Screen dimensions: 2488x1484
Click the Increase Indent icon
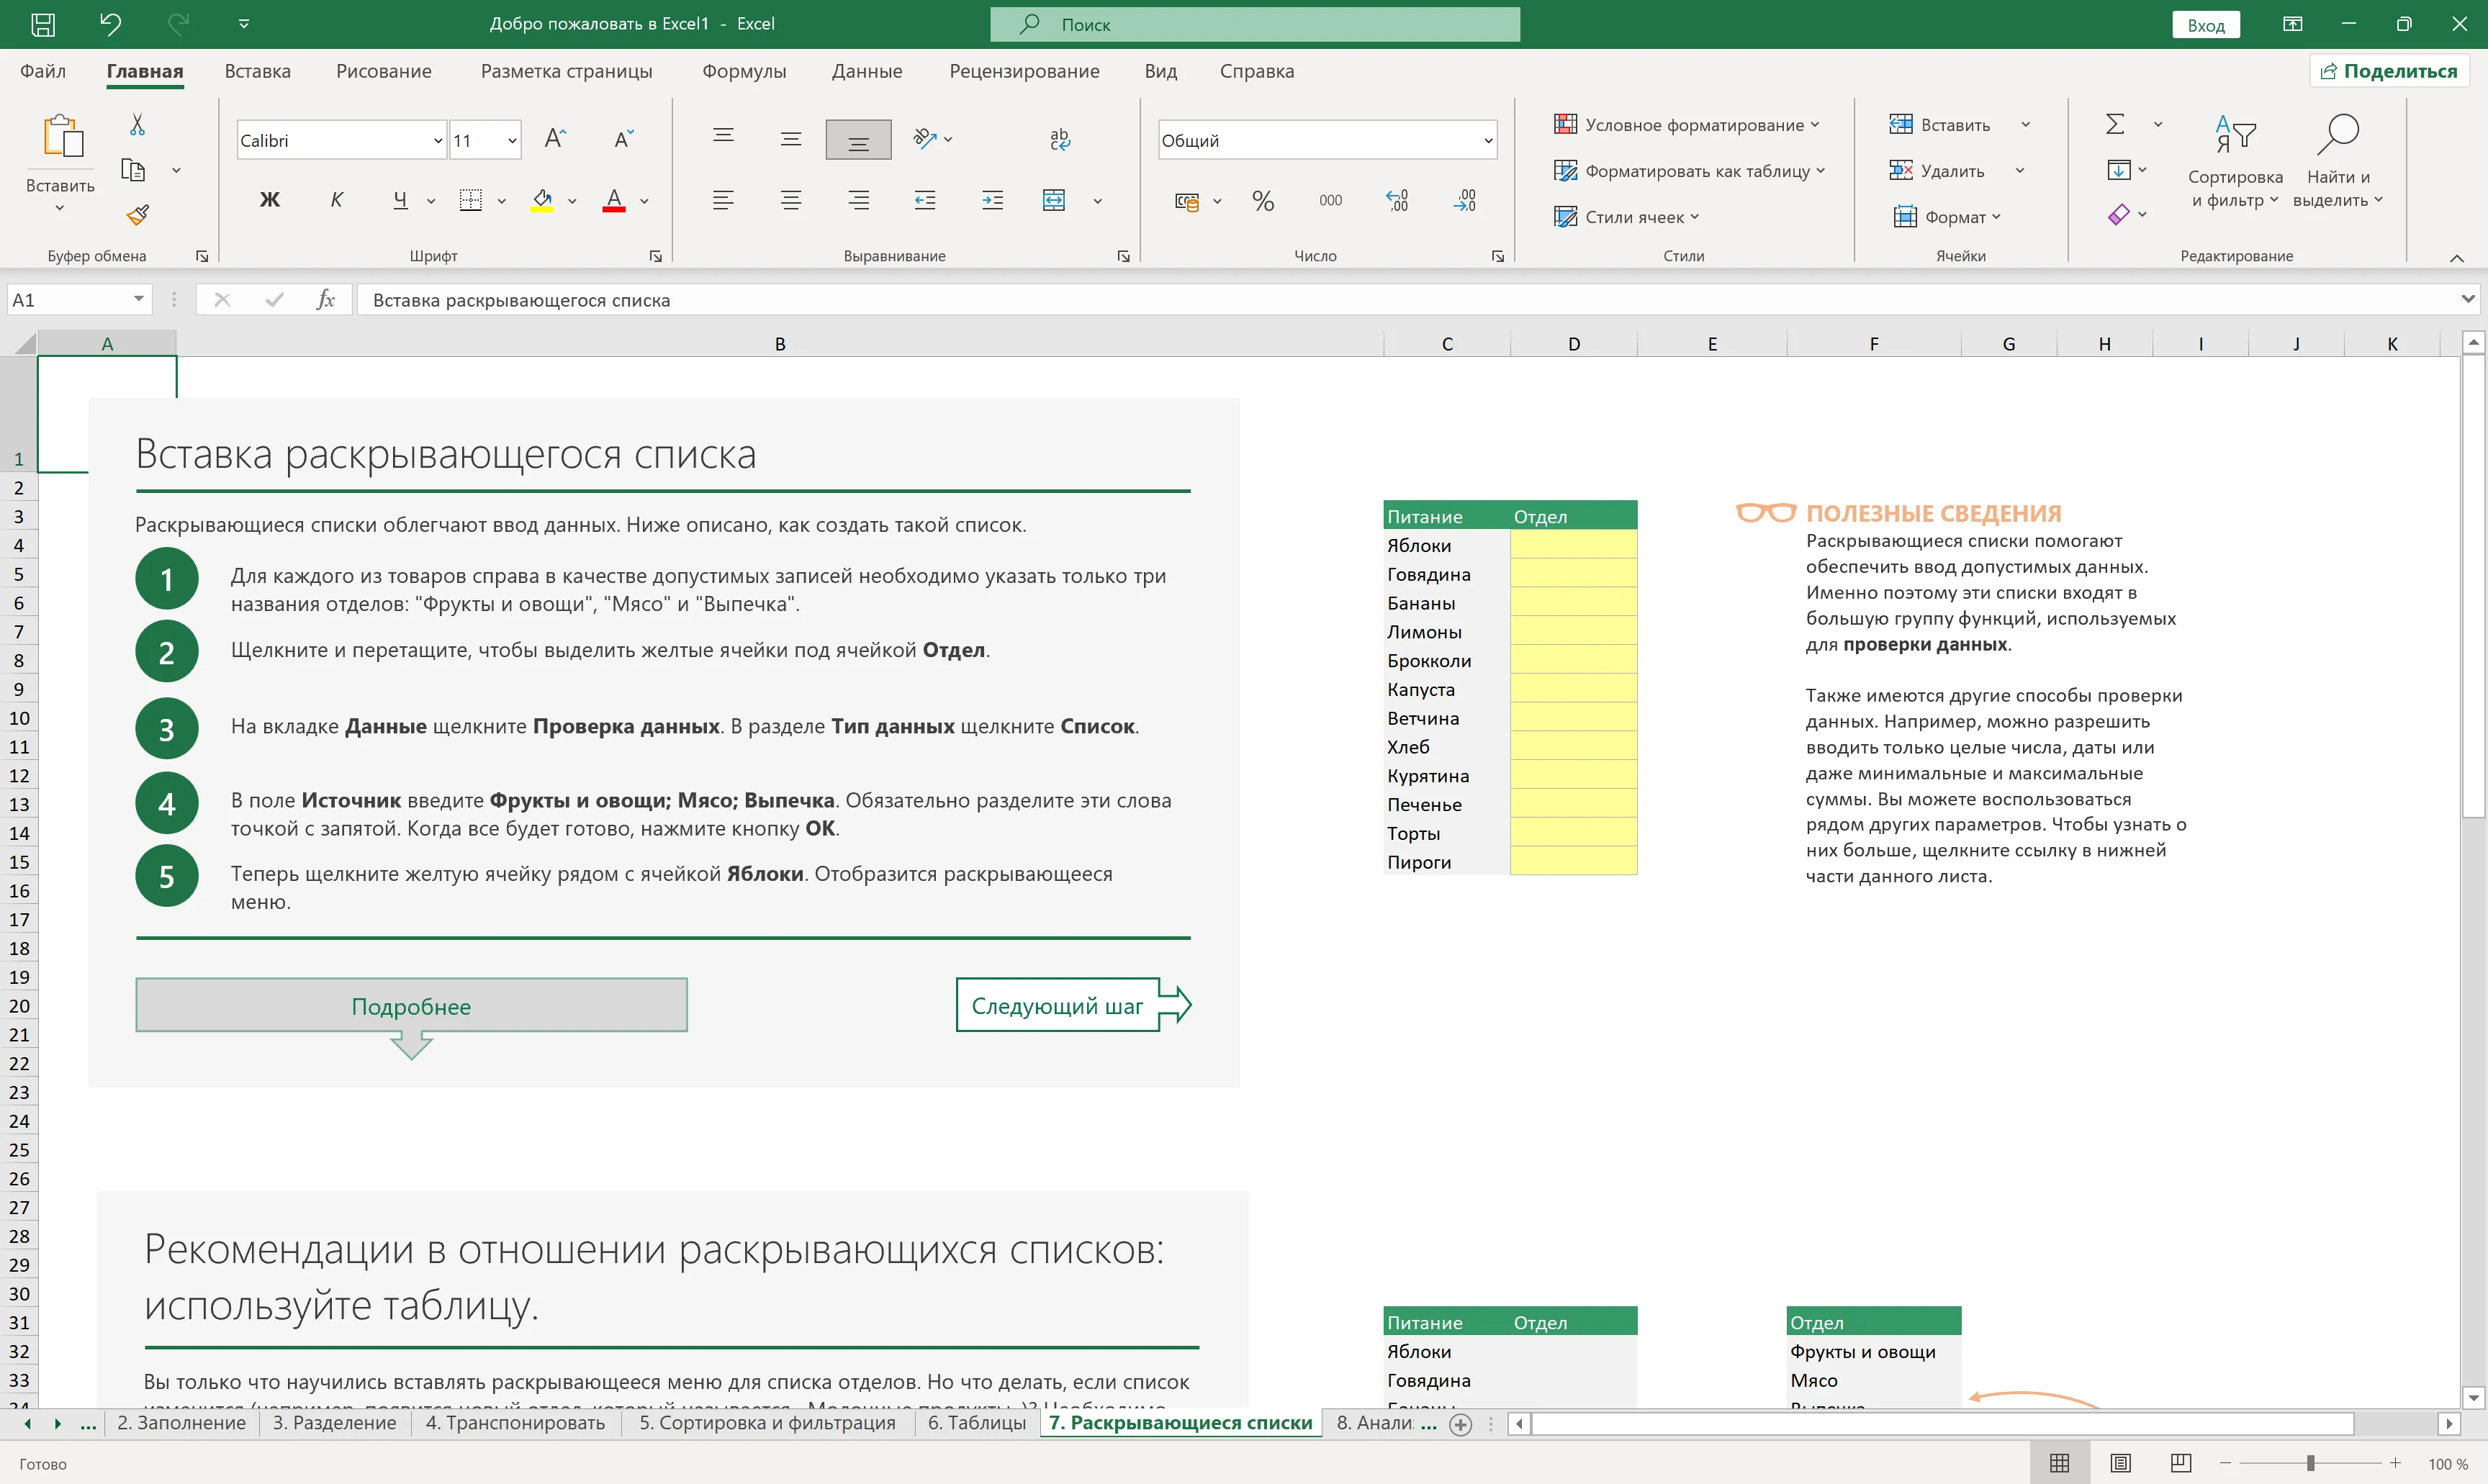(992, 200)
